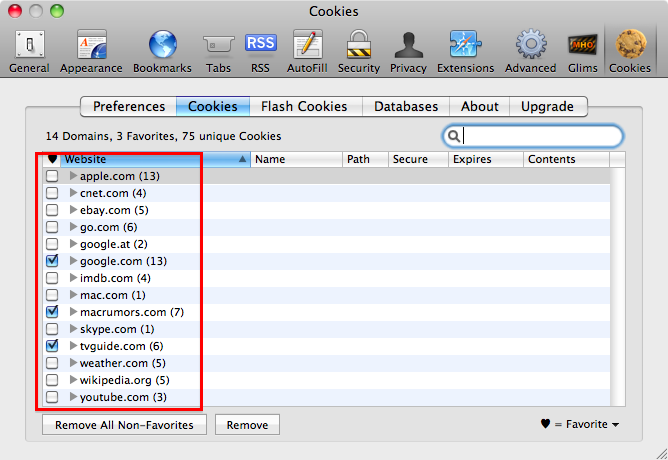
Task: Sort by the Website column header
Action: (x=155, y=159)
